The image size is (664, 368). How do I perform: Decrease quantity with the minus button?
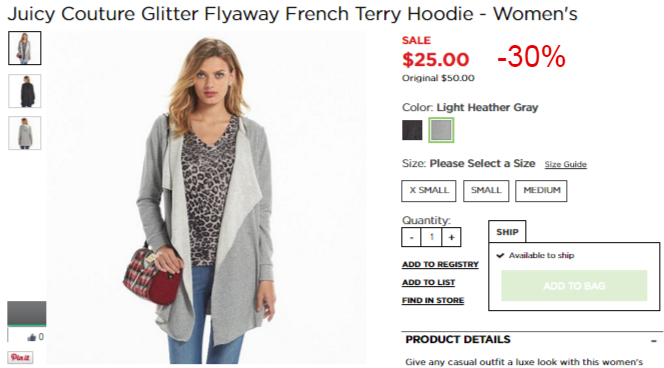click(x=411, y=237)
